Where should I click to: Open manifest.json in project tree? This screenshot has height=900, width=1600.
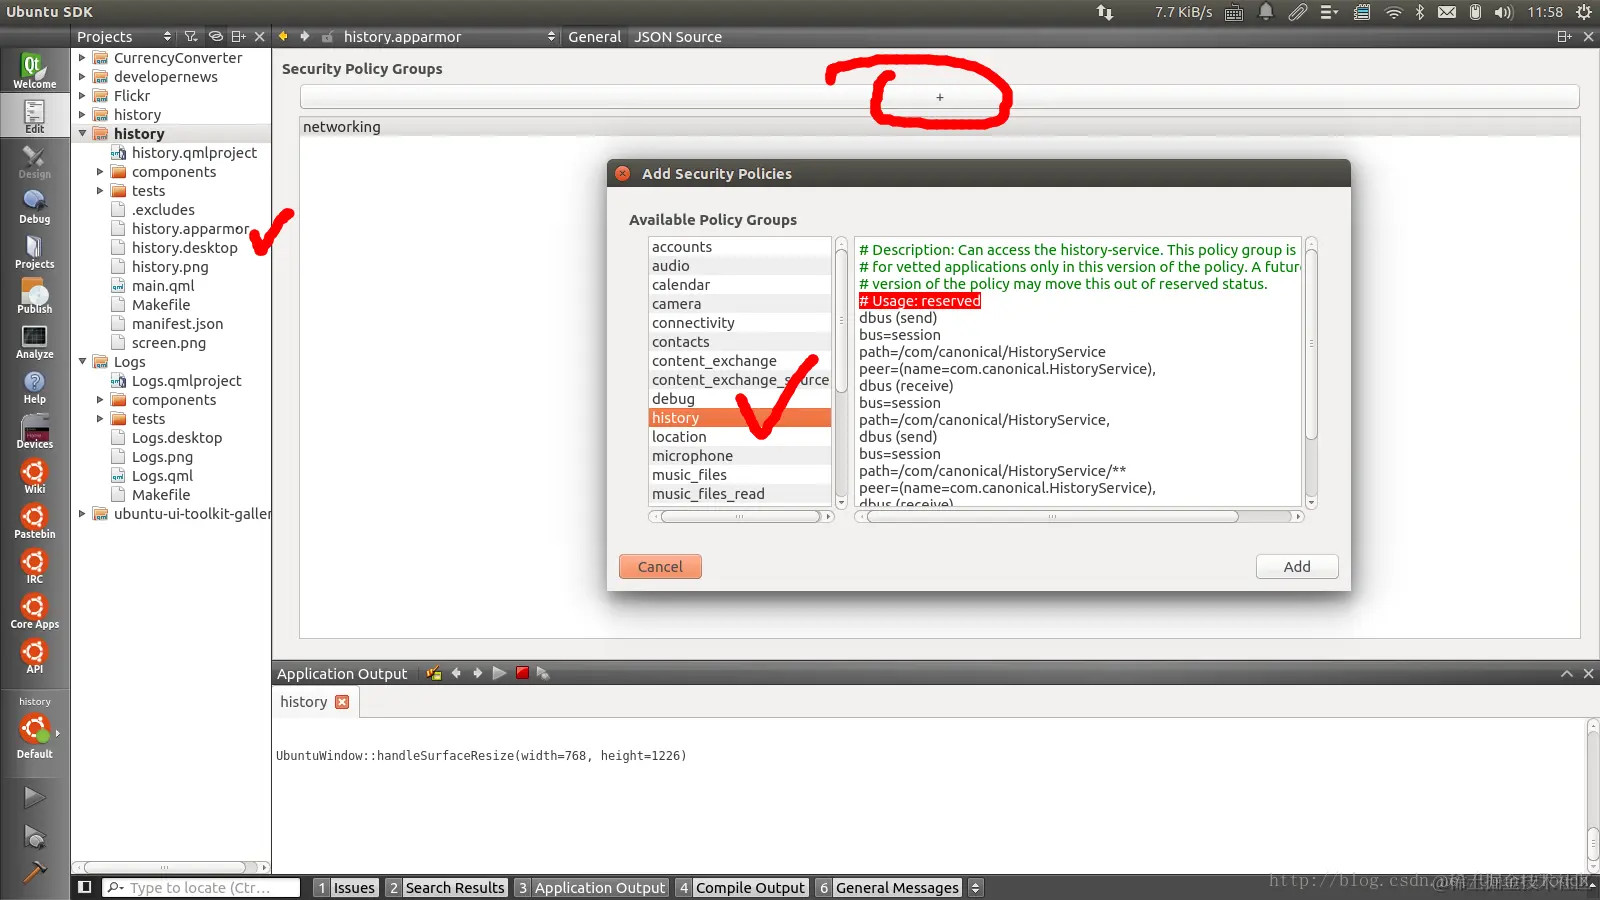177,324
